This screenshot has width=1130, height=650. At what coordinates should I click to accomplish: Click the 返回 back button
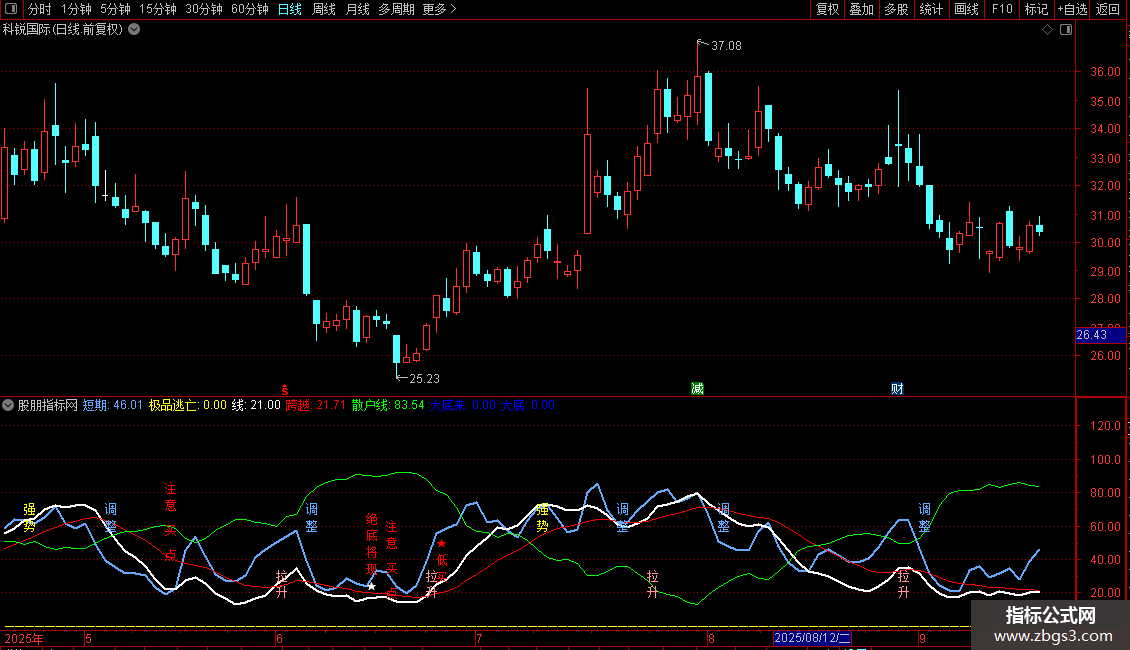coord(1108,9)
